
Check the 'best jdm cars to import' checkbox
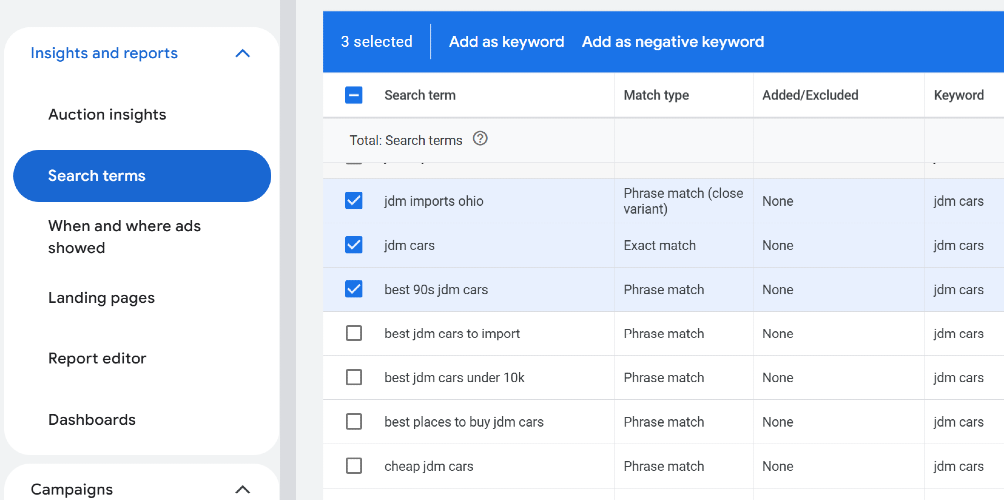point(353,334)
